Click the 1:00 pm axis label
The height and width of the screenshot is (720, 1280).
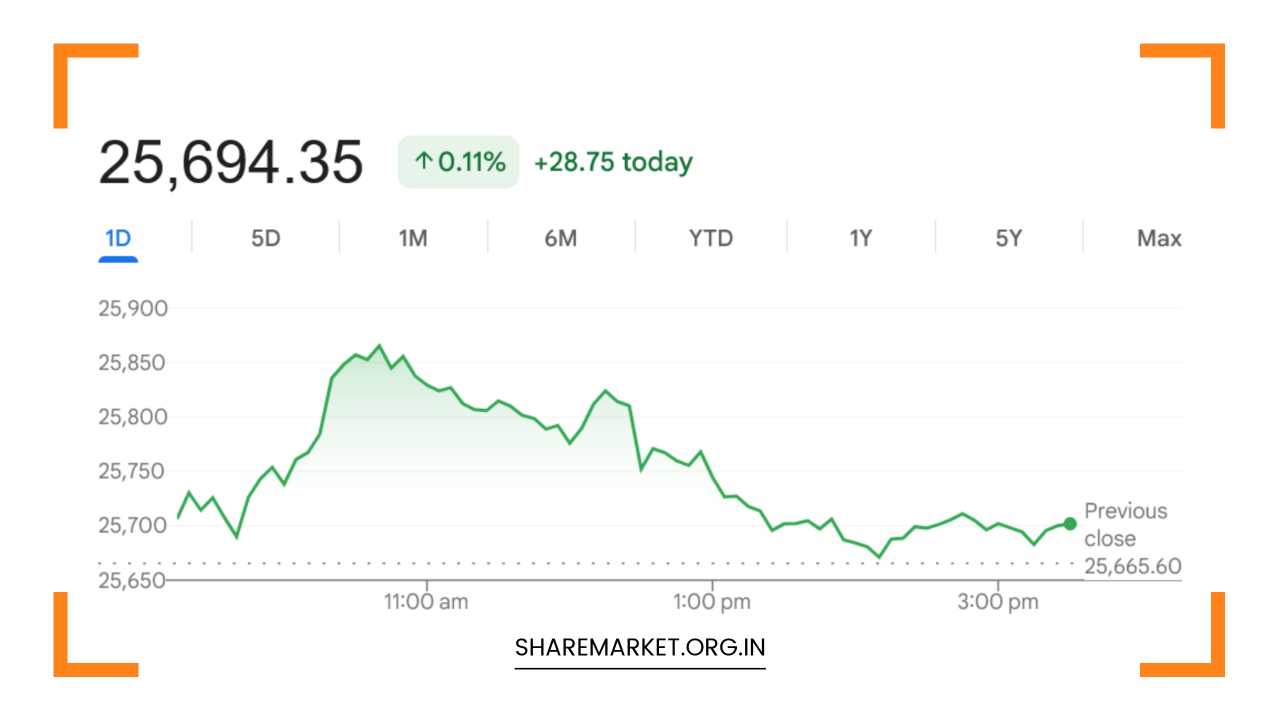coord(712,602)
